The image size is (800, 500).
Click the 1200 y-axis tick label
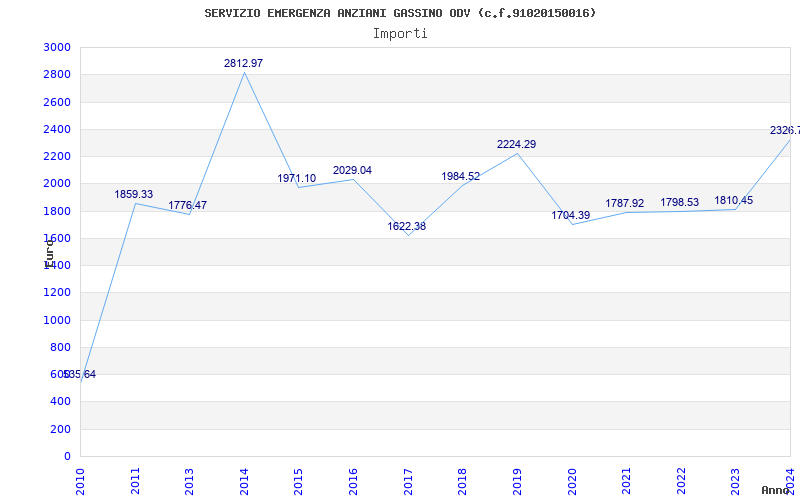coord(57,292)
